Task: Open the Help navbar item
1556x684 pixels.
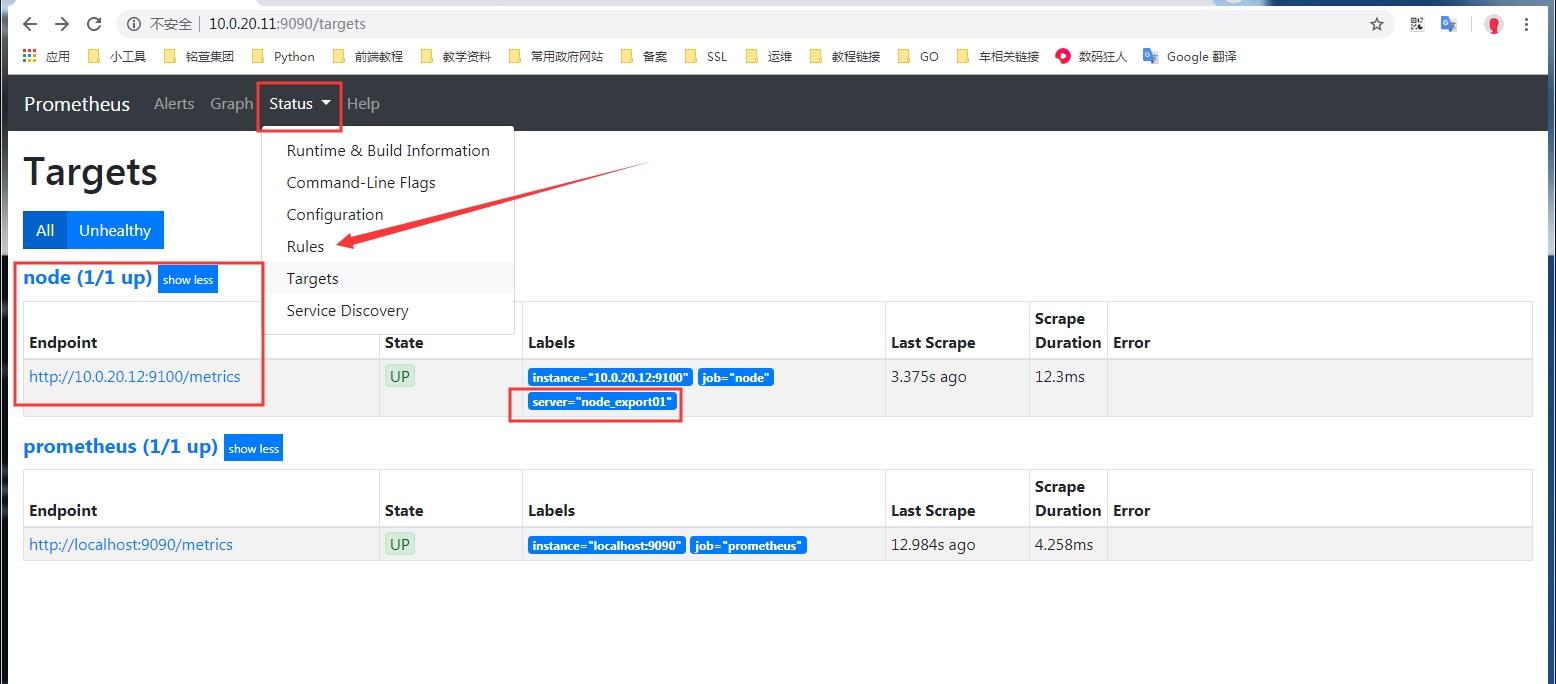Action: click(x=363, y=104)
